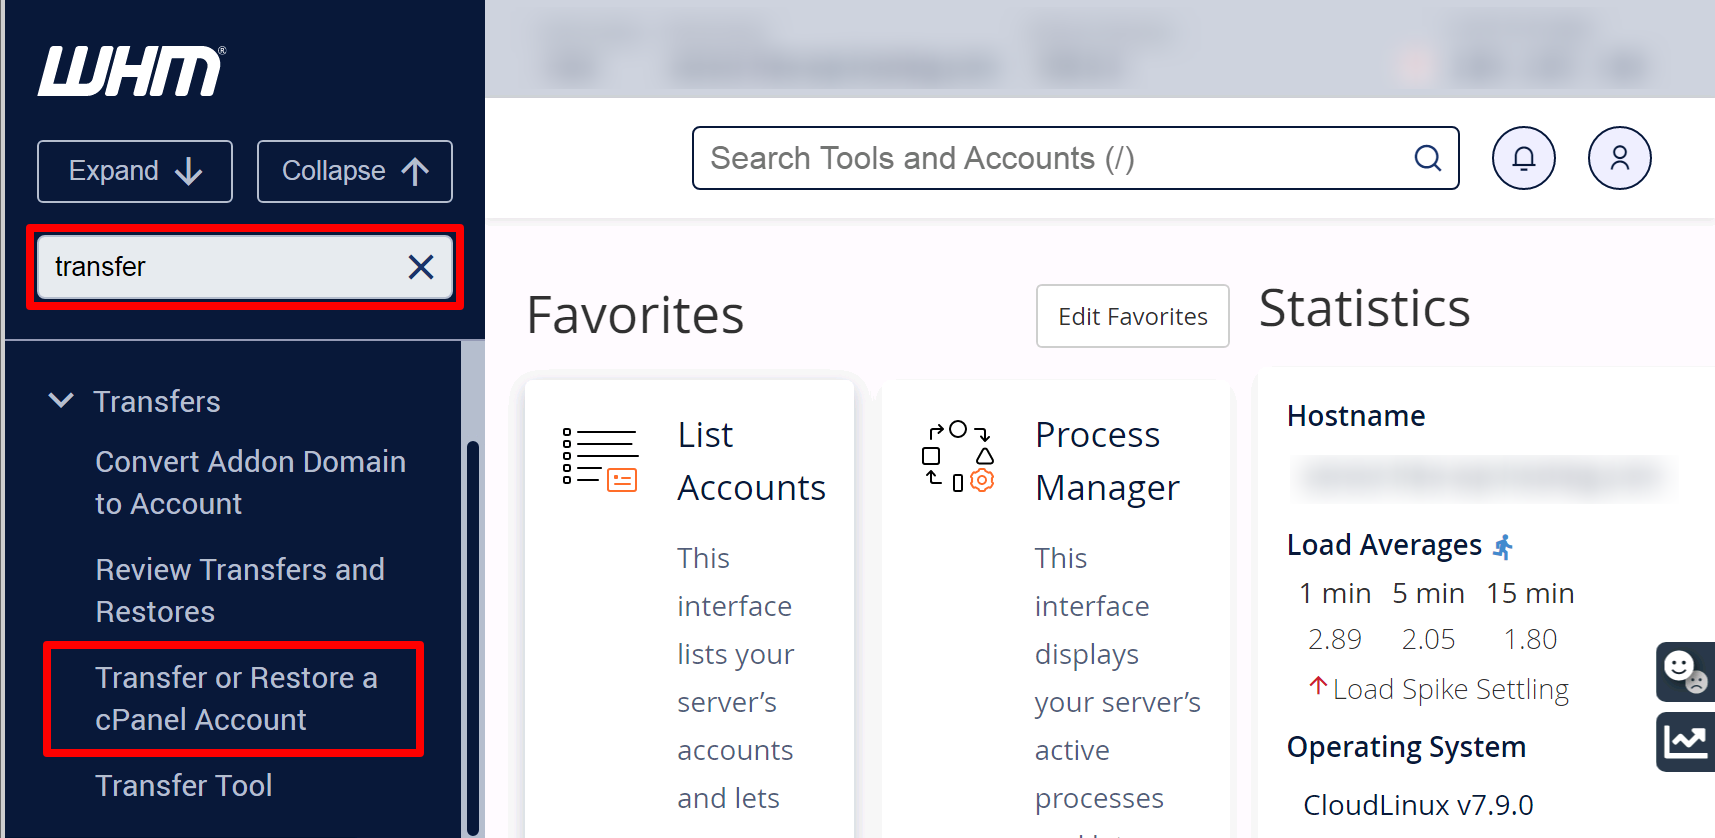Click the Edit Favorites button

[x=1133, y=316]
